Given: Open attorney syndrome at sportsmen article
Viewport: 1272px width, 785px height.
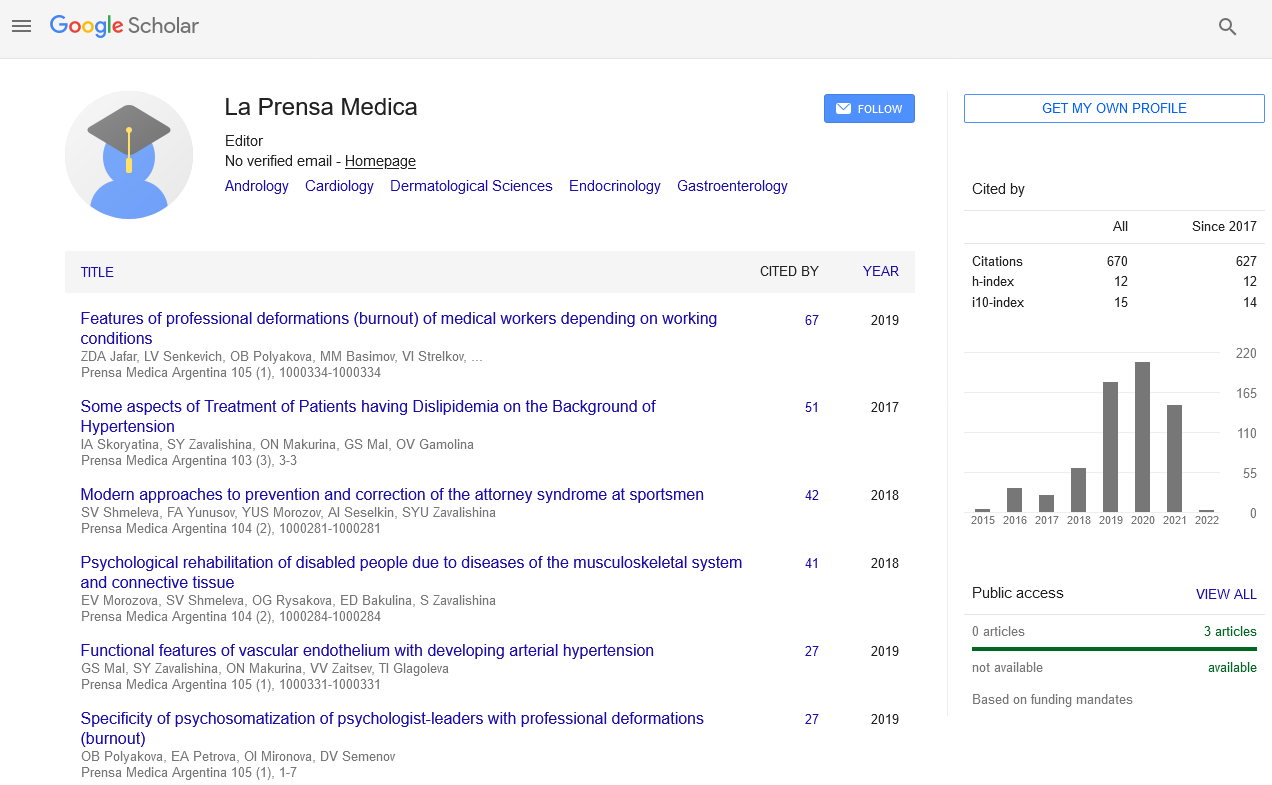Looking at the screenshot, I should click(x=392, y=494).
